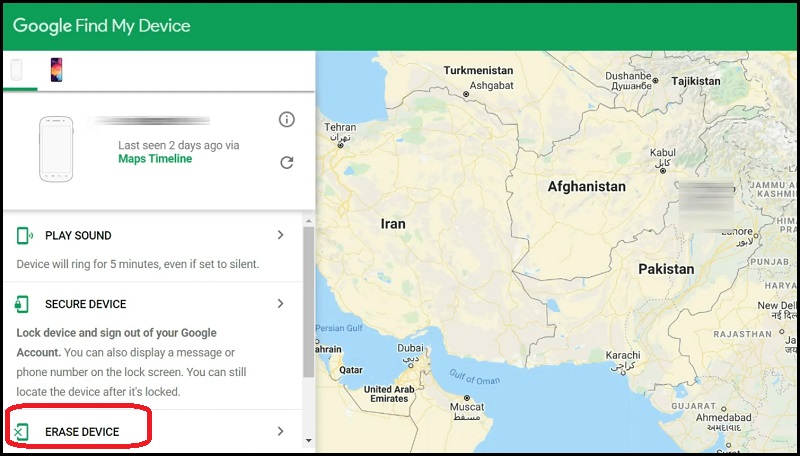This screenshot has height=456, width=800.
Task: Click the device info icon
Action: pos(287,120)
